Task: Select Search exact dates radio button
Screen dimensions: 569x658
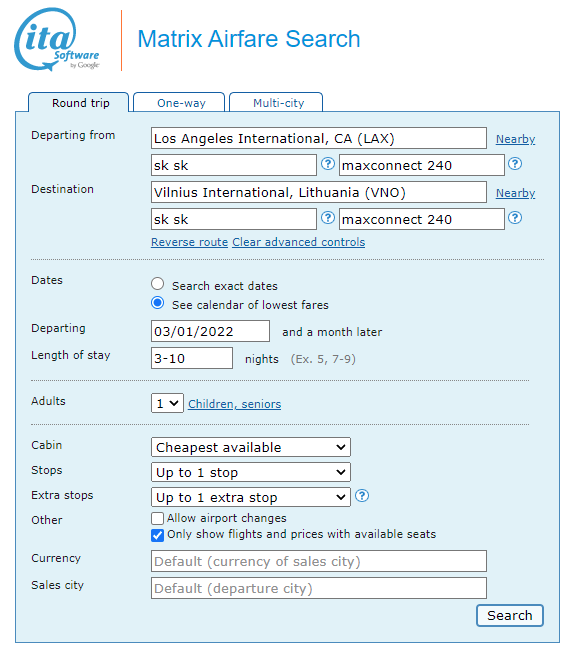Action: click(x=158, y=284)
